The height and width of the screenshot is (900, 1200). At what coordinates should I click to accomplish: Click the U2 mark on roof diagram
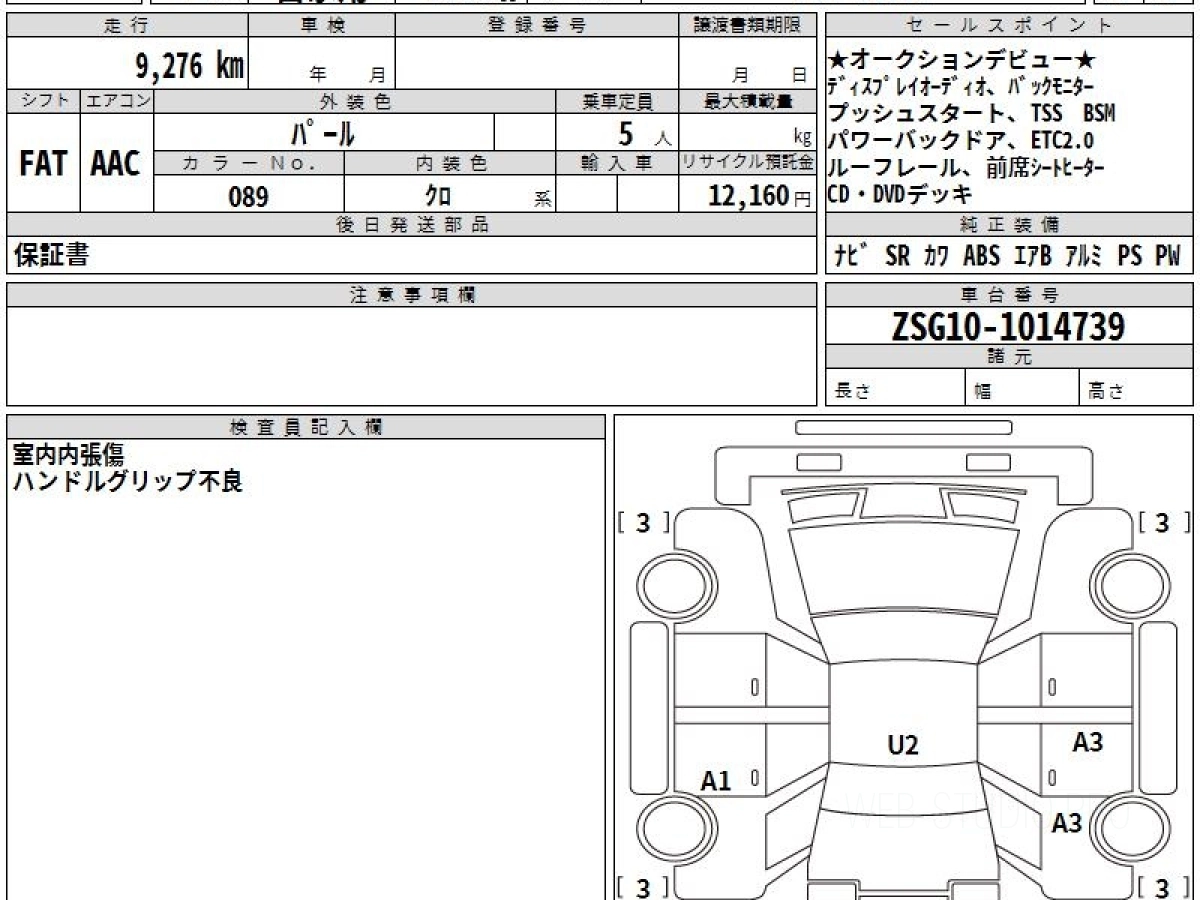(x=903, y=745)
